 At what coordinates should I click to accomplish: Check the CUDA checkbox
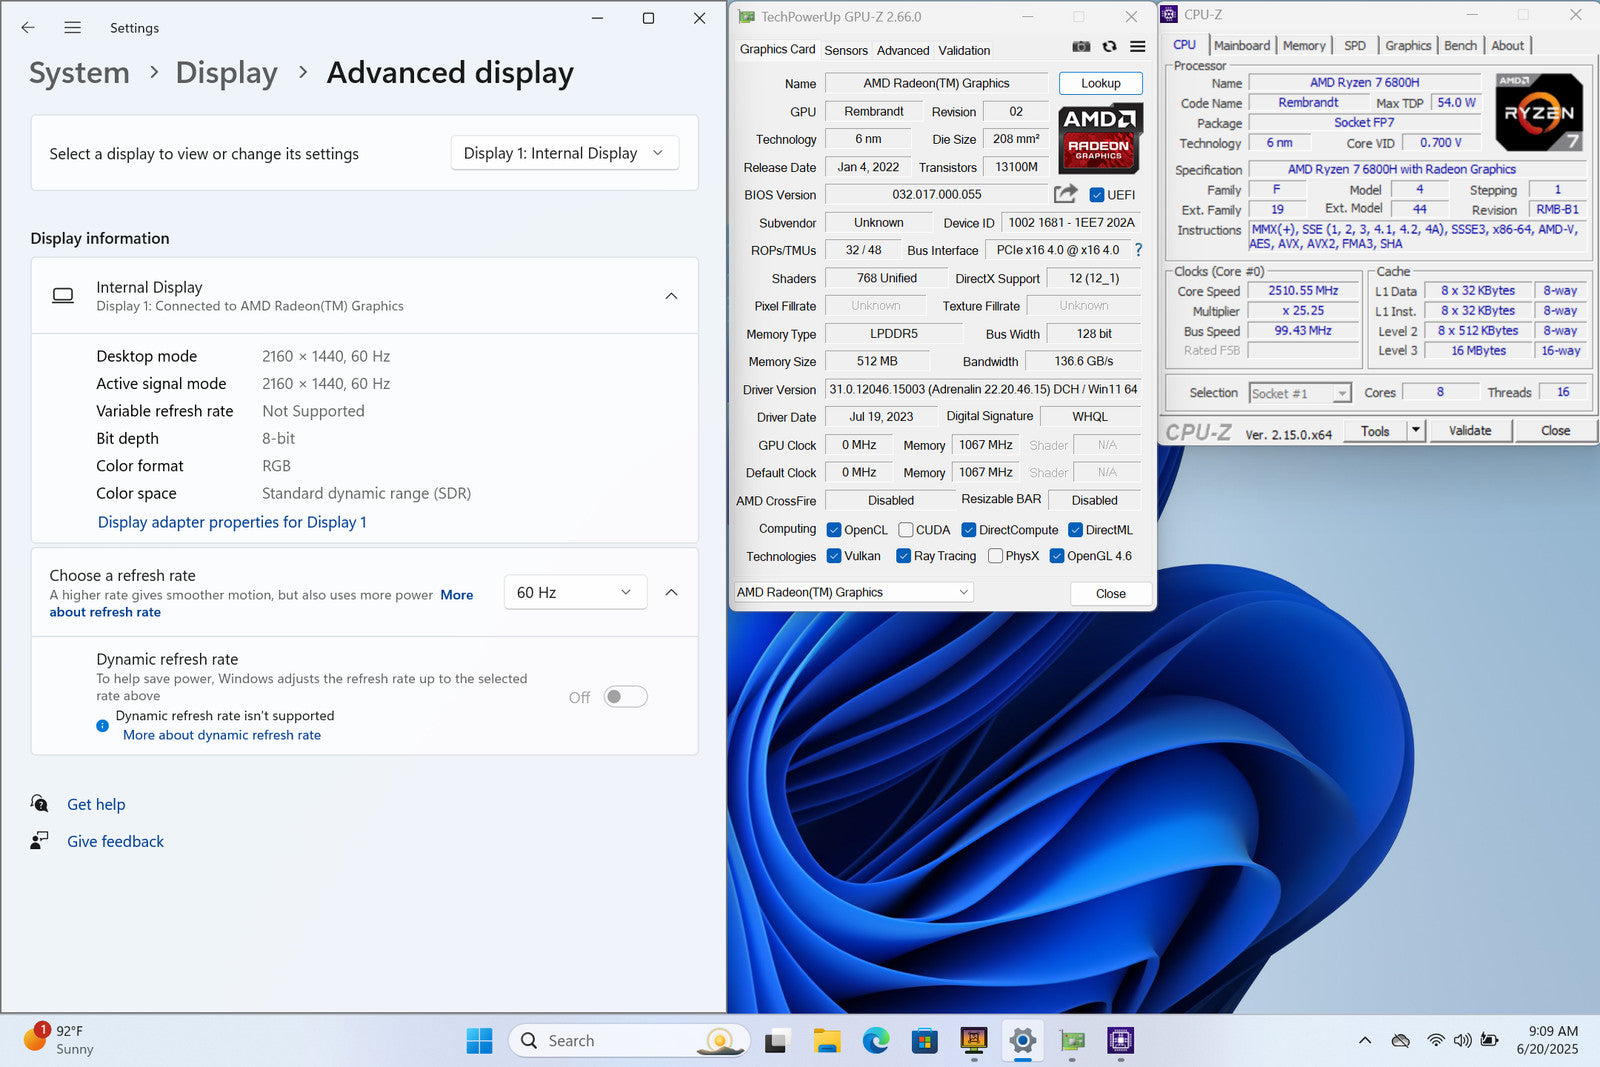[906, 530]
